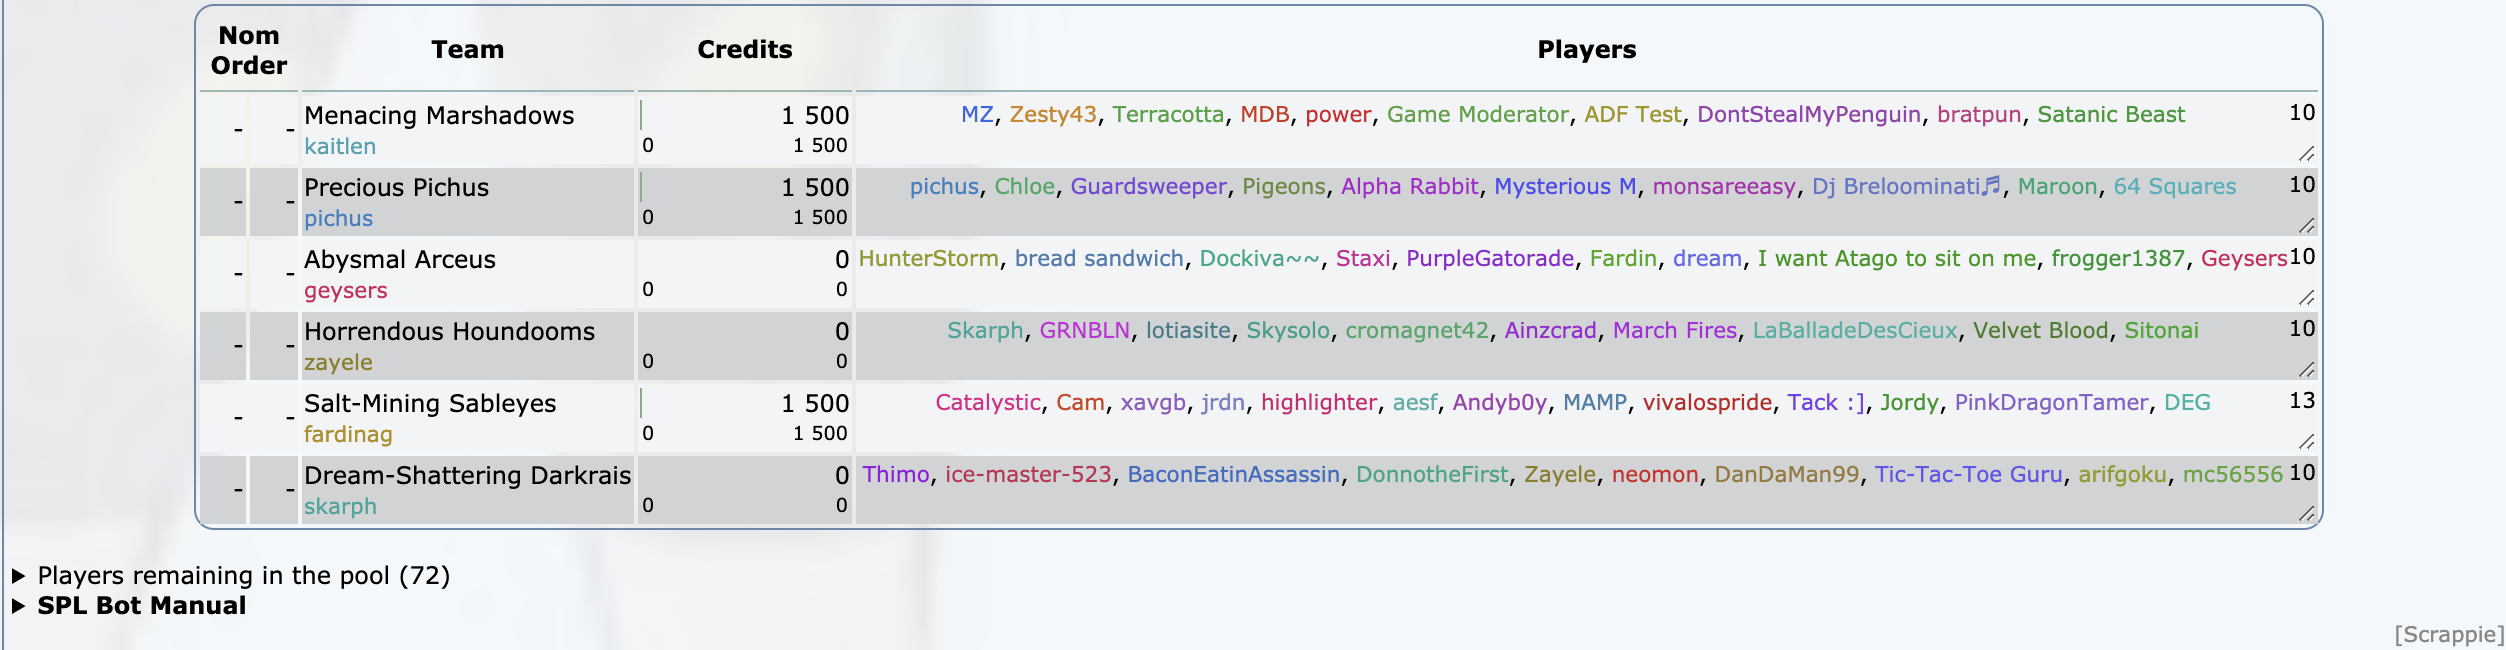Select player Tic-Tac-Toe Guru in Darkrais roster
The width and height of the screenshot is (2506, 650).
[x=1968, y=475]
